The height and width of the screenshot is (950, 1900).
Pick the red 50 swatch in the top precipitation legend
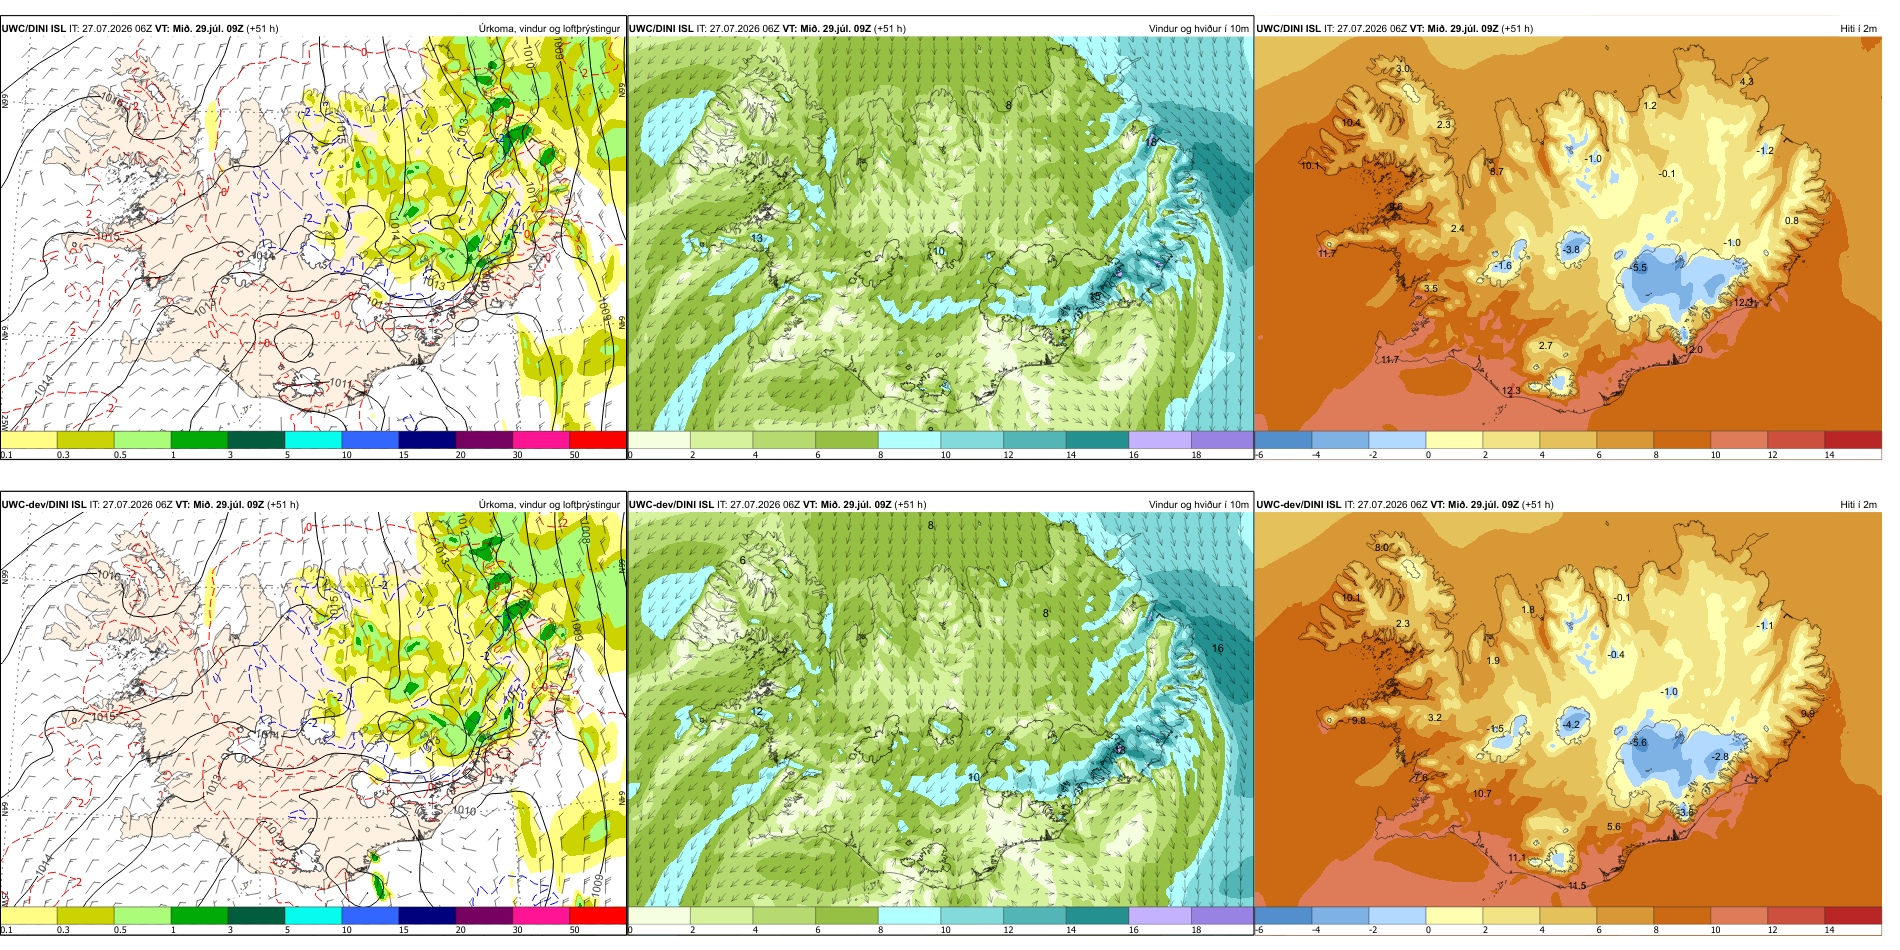598,439
